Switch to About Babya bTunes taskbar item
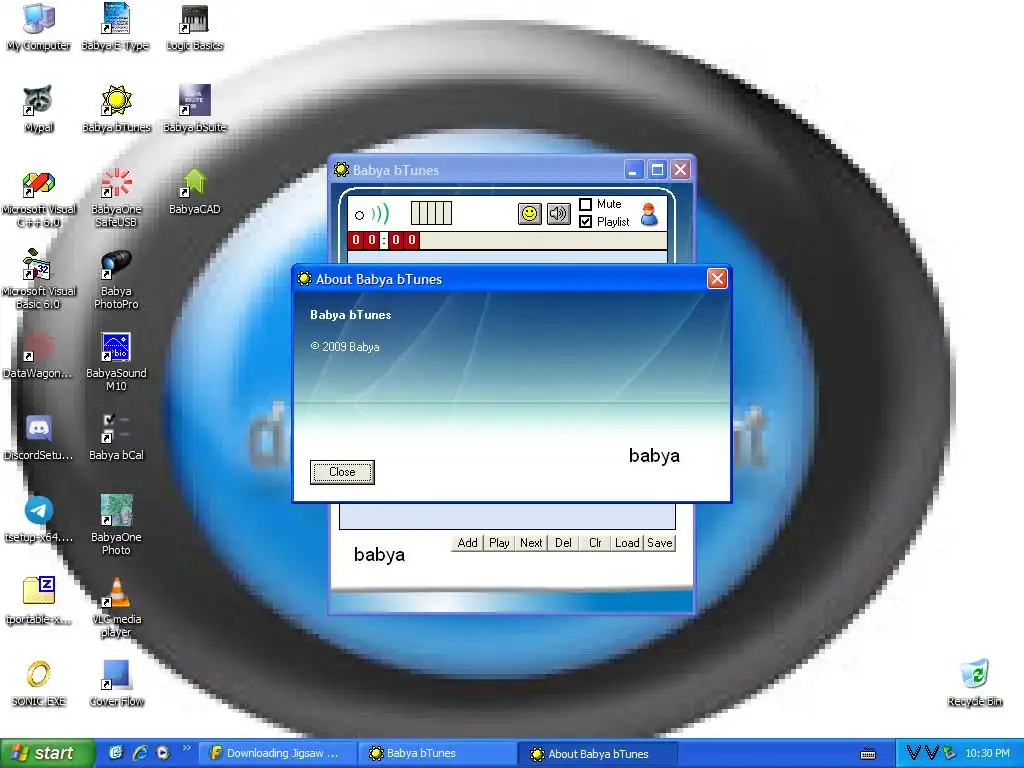This screenshot has height=768, width=1024. pyautogui.click(x=598, y=754)
